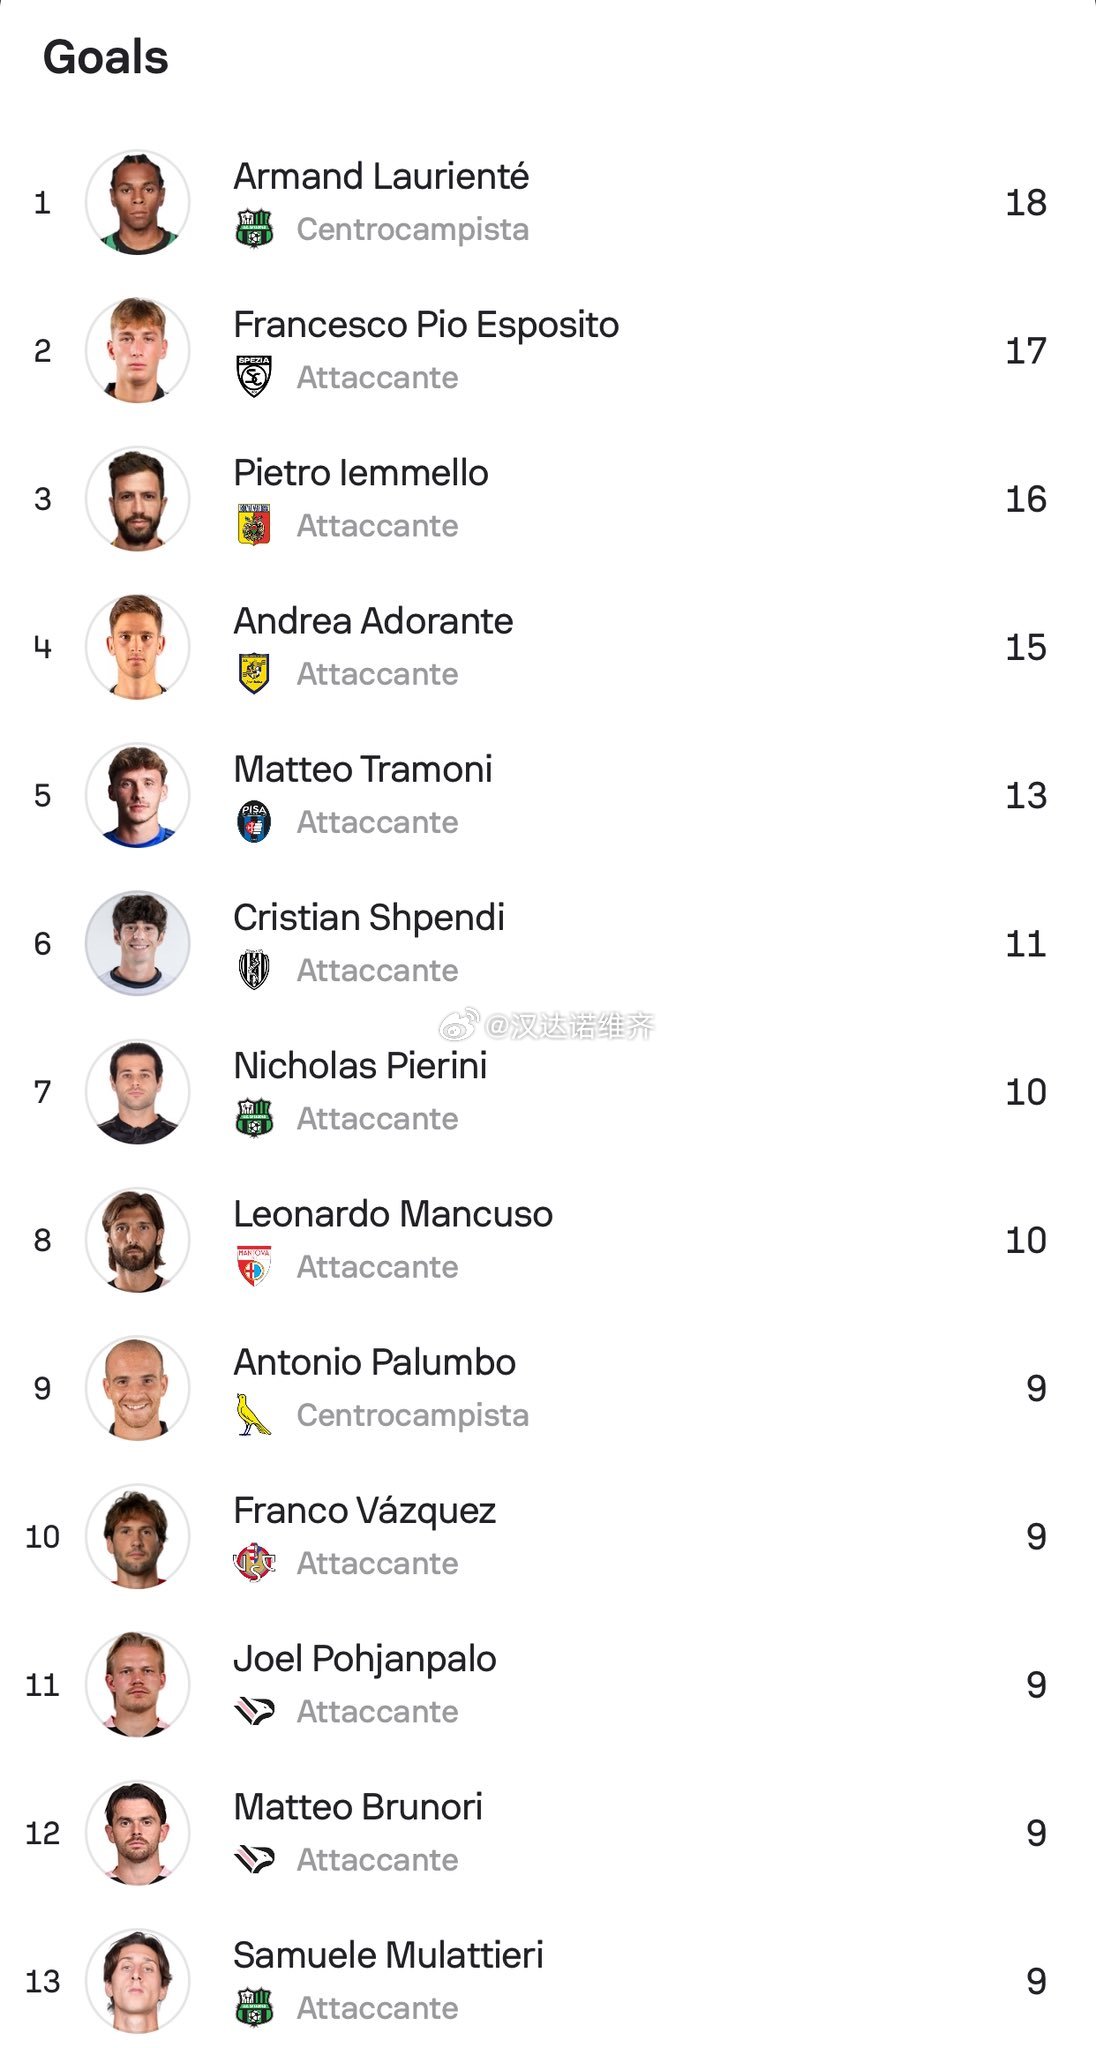
Task: Open Francesco Pio Esposito's portrait
Action: pyautogui.click(x=137, y=350)
